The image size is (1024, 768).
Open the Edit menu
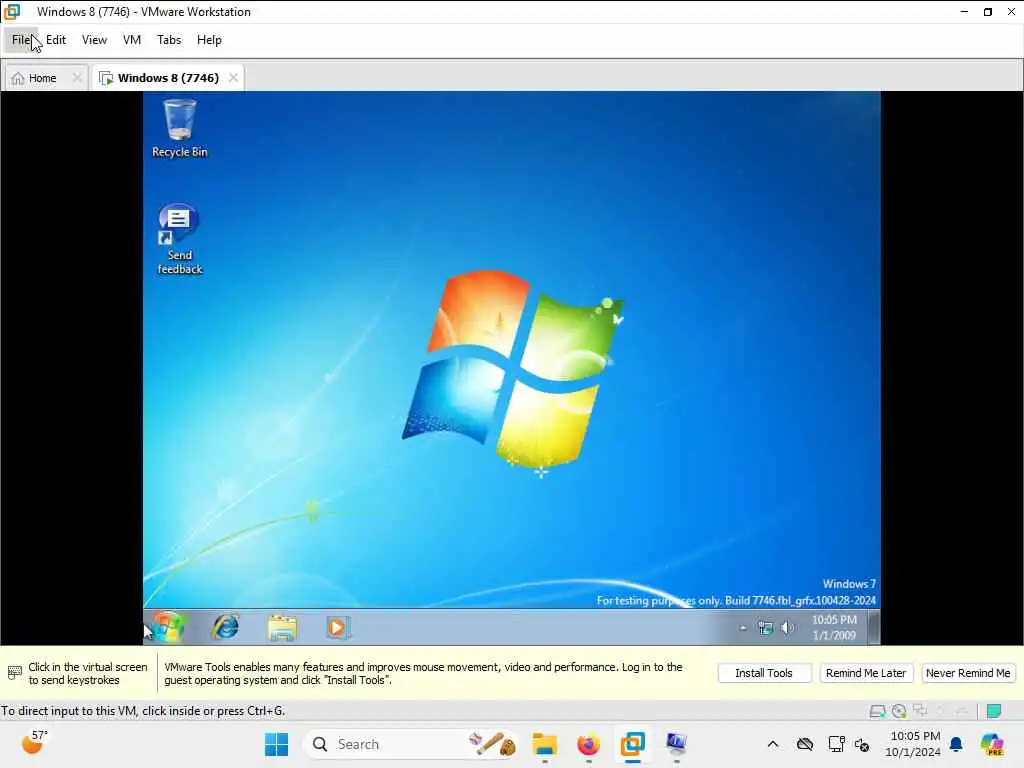pyautogui.click(x=56, y=40)
